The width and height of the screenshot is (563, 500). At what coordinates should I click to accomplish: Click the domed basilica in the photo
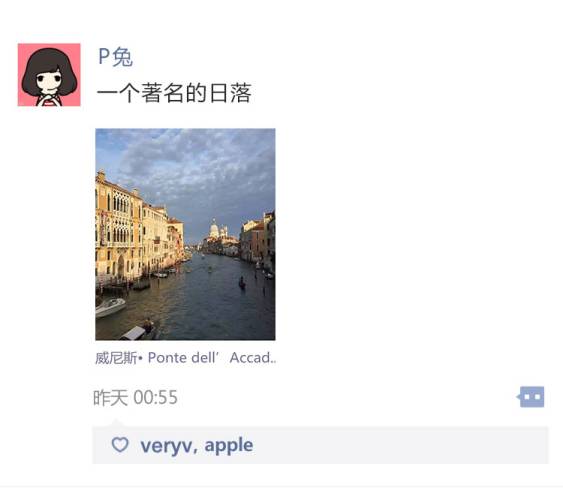pos(215,229)
